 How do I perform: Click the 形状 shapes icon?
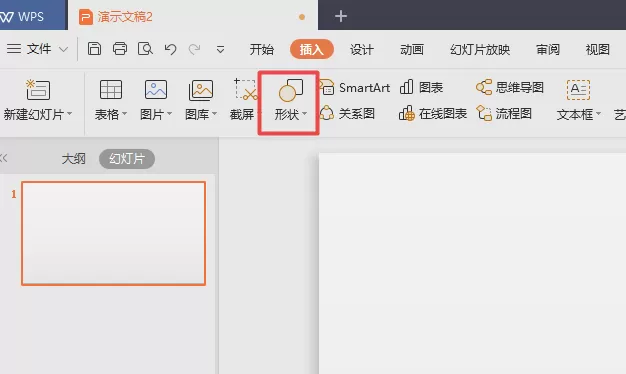click(291, 90)
